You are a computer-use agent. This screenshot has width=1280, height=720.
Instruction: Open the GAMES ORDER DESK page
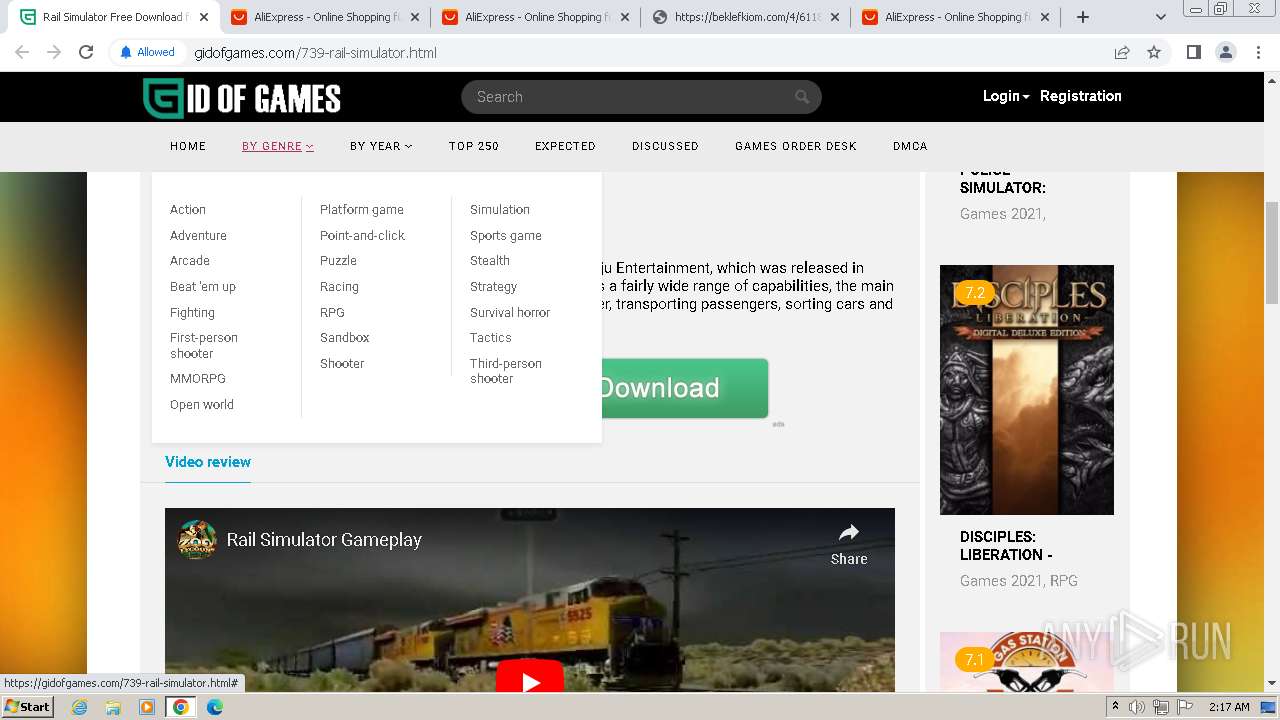click(796, 146)
